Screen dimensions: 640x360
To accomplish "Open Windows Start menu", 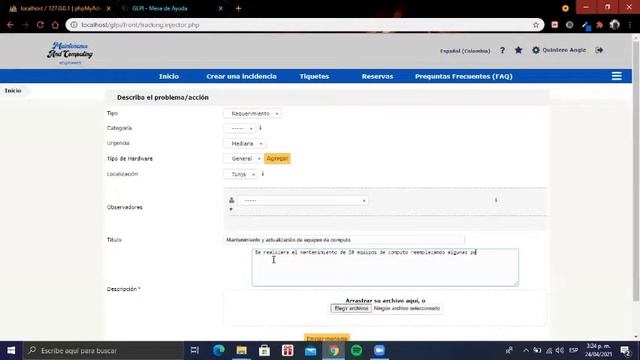I will point(11,351).
